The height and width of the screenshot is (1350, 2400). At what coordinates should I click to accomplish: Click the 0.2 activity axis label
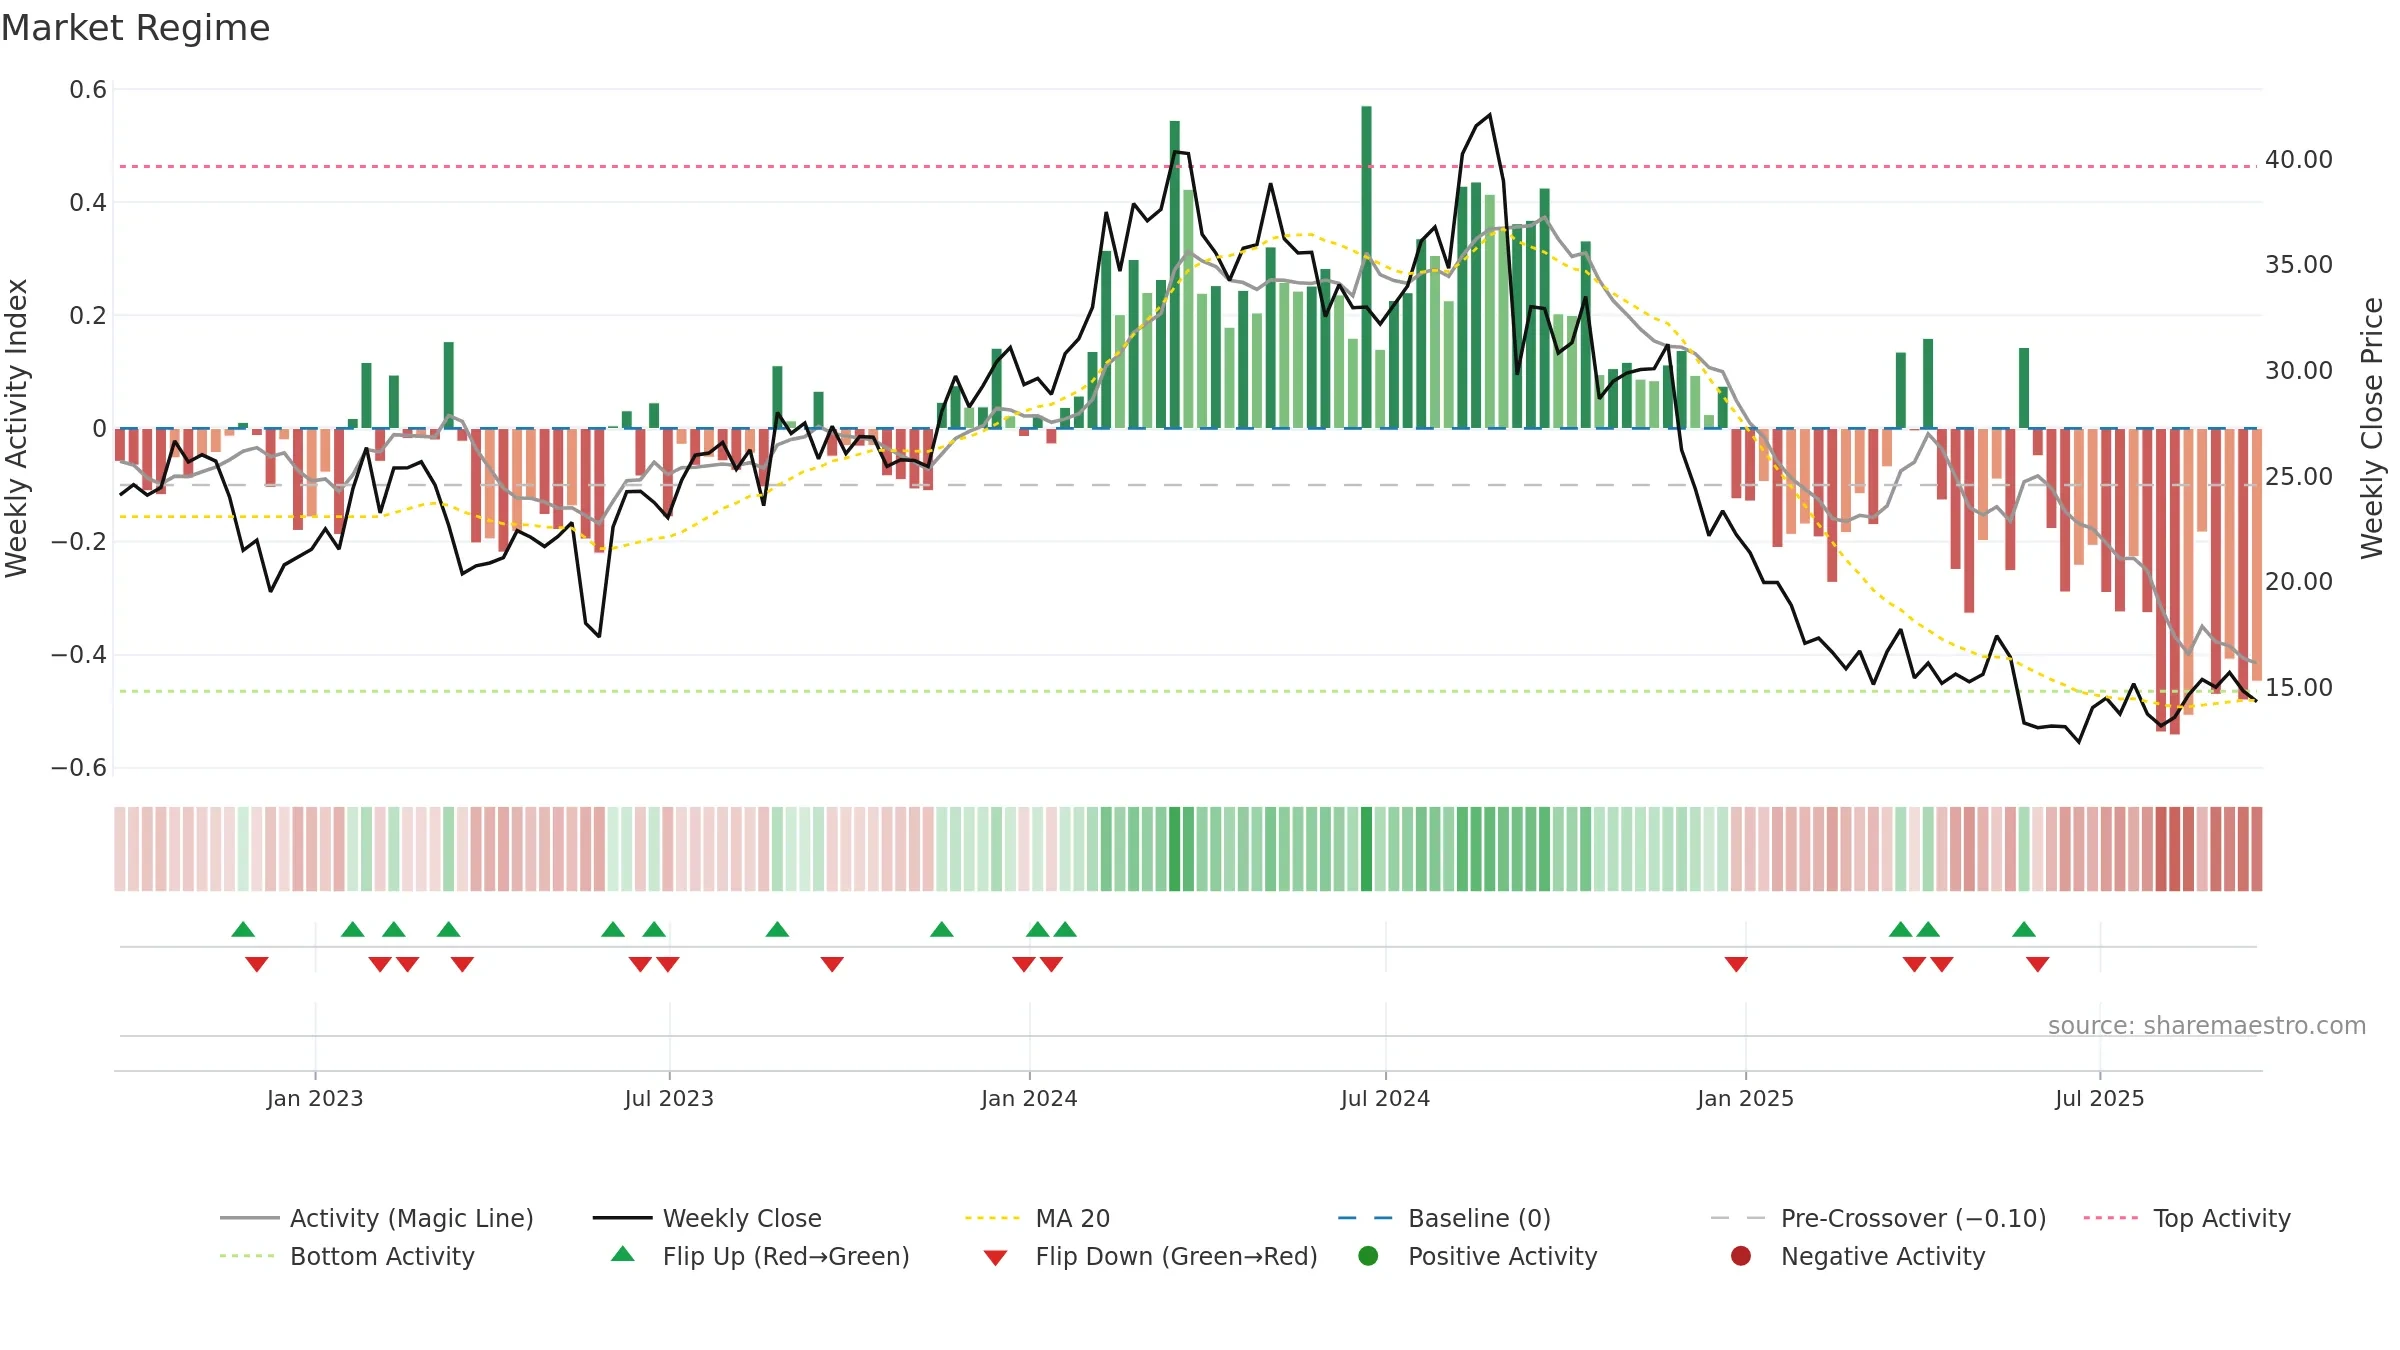88,316
